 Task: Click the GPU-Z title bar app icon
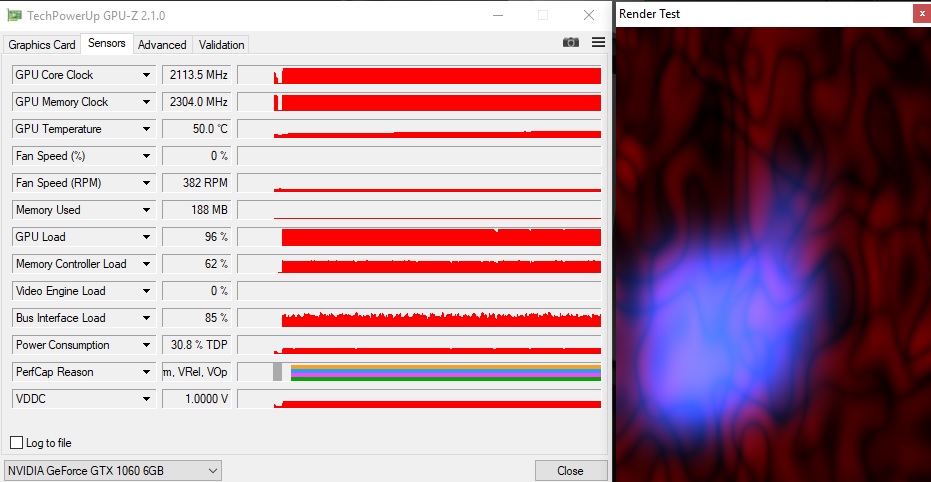coord(14,15)
